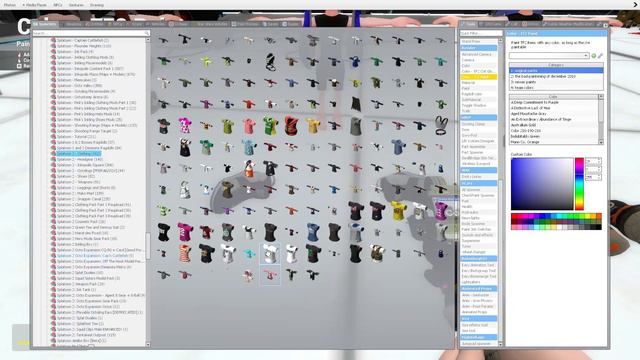Click the tool quick filter field

click(x=481, y=33)
